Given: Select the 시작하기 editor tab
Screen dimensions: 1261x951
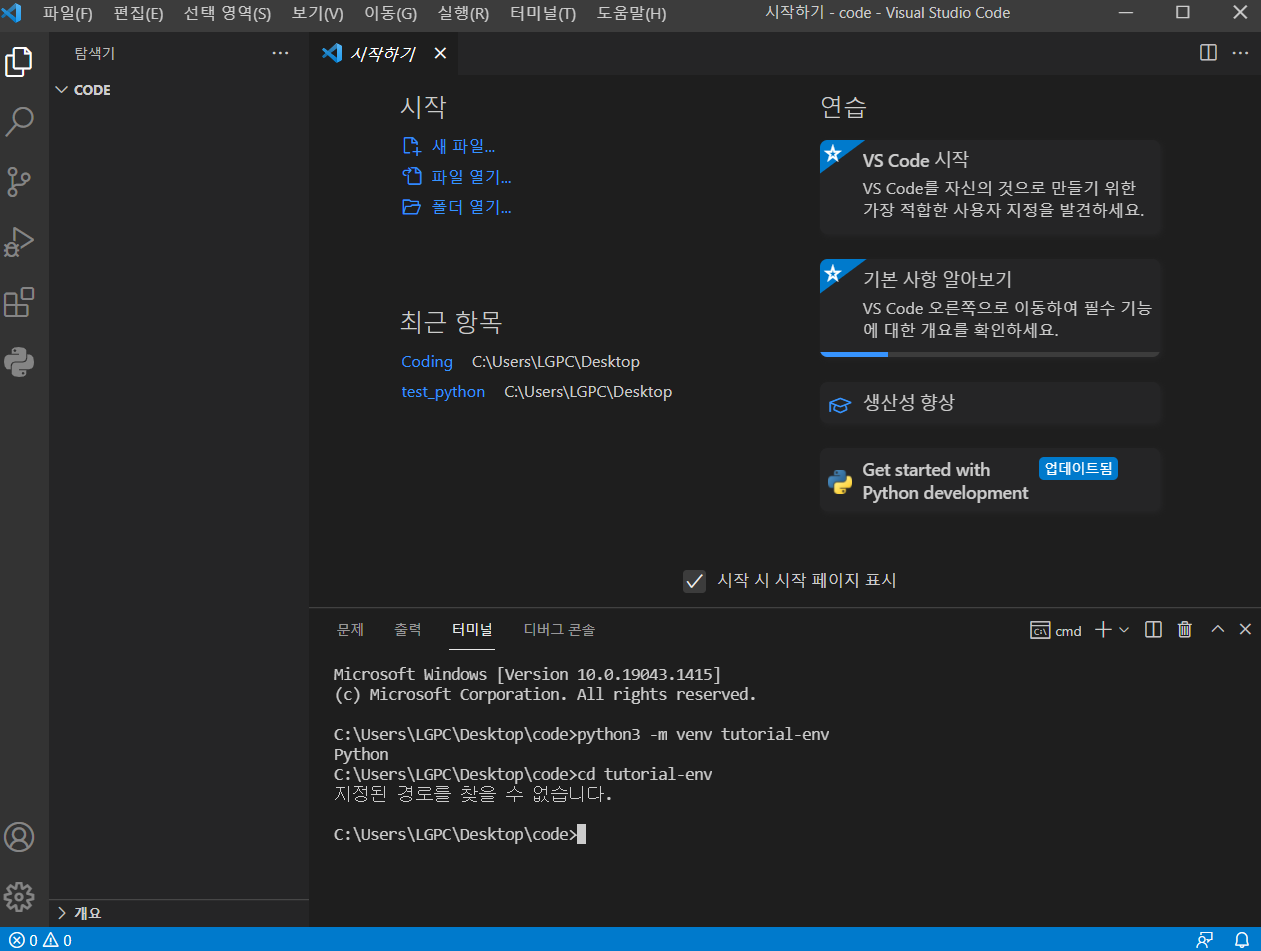Looking at the screenshot, I should [384, 54].
